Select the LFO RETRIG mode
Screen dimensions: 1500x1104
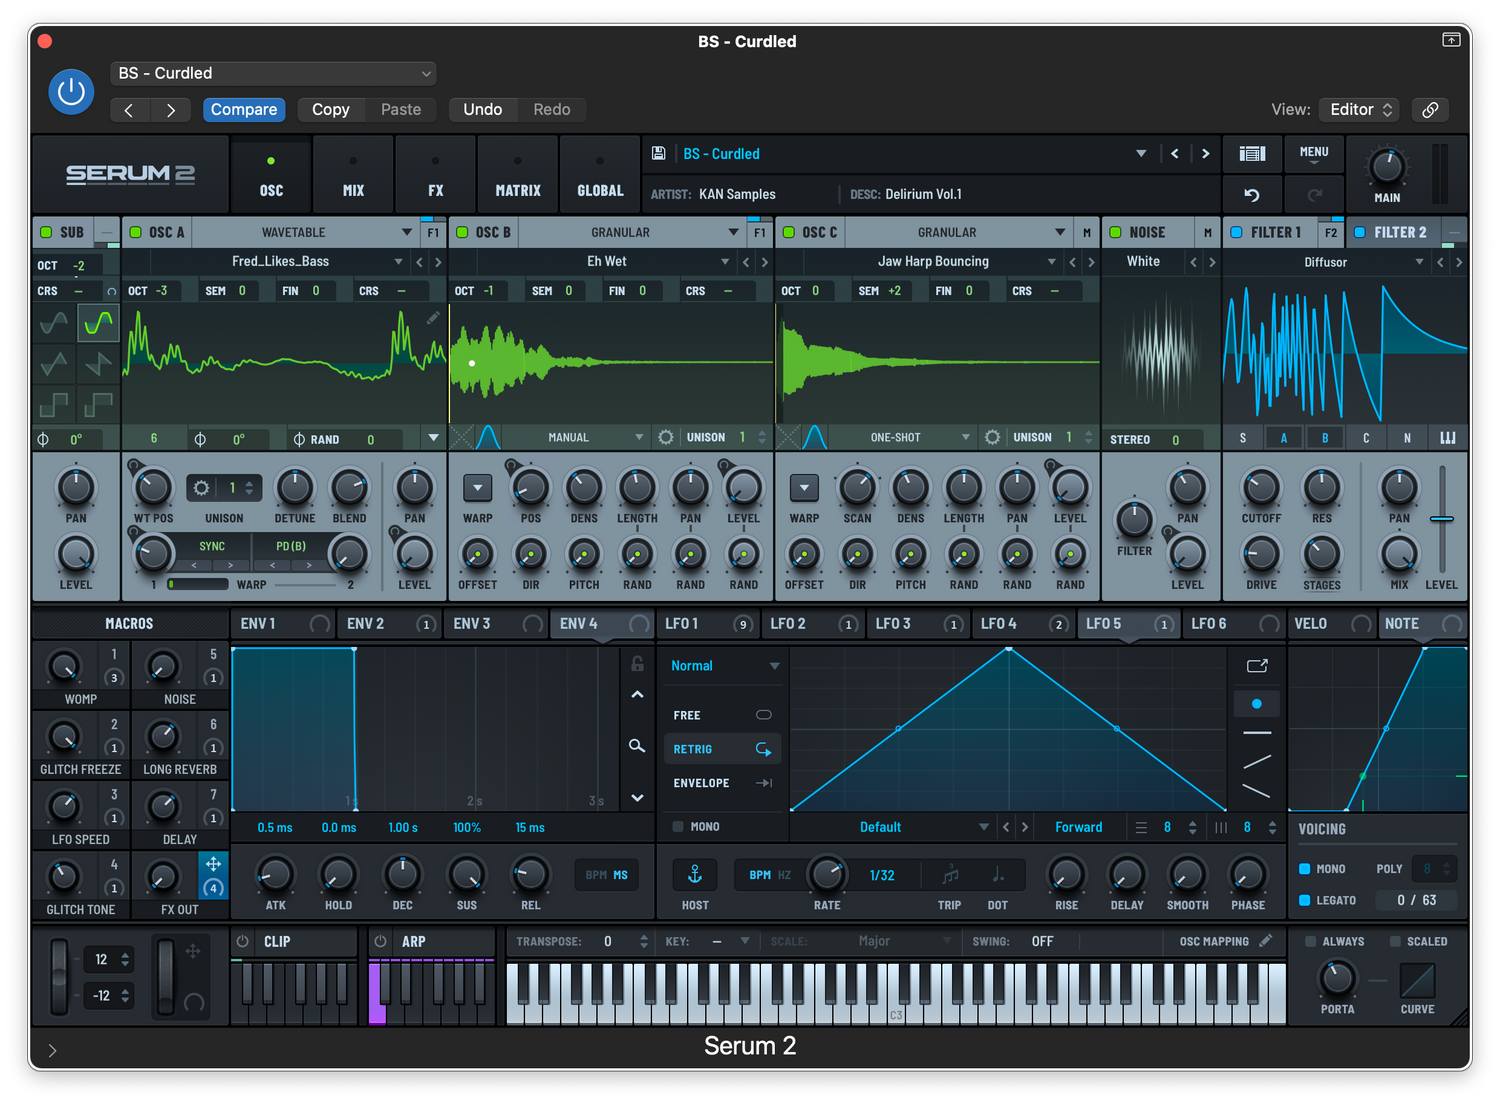click(722, 749)
